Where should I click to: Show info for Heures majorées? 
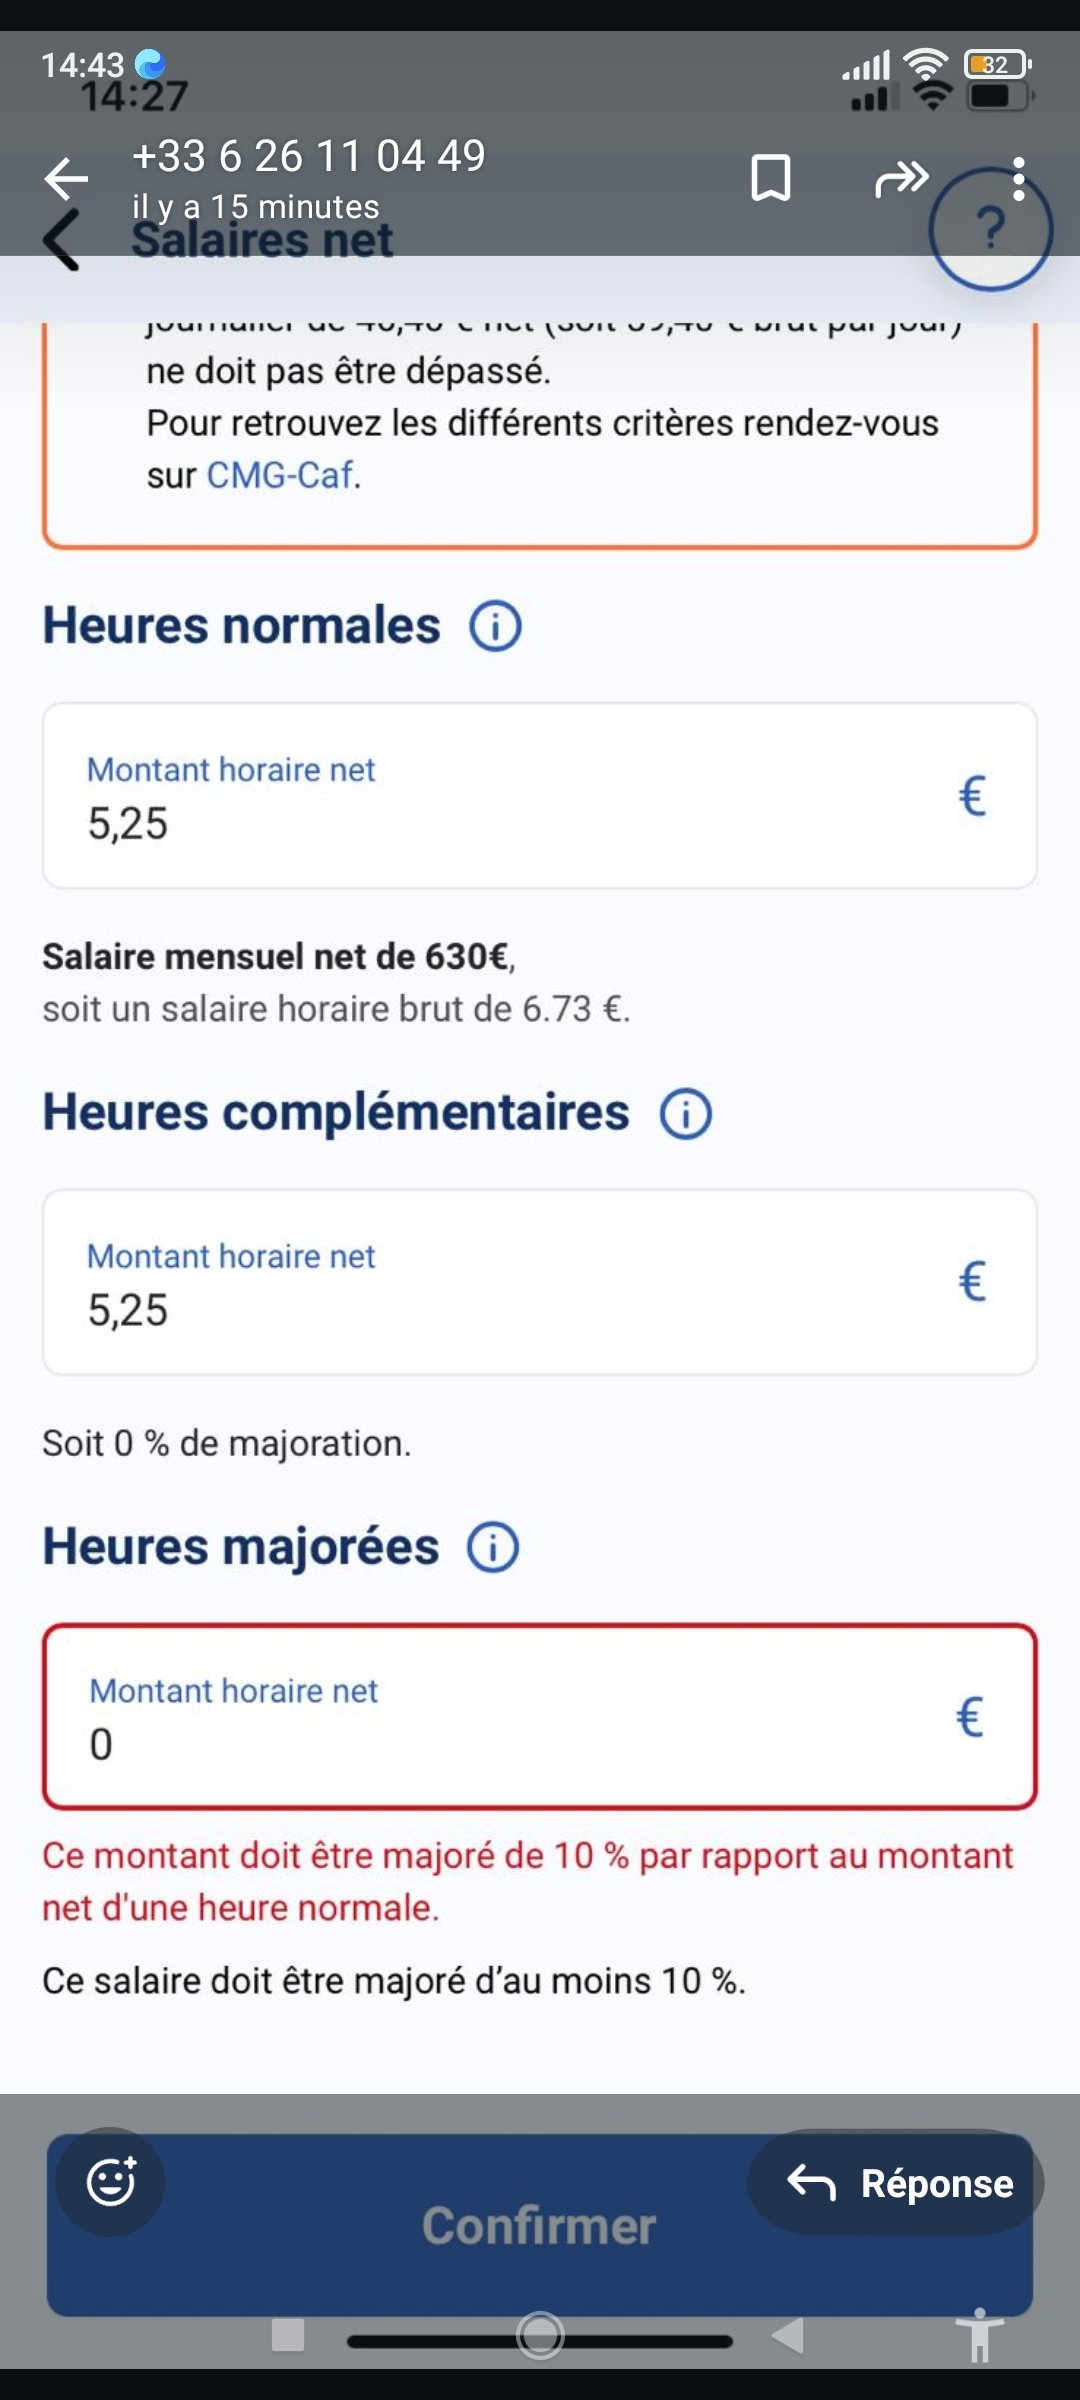point(493,1548)
